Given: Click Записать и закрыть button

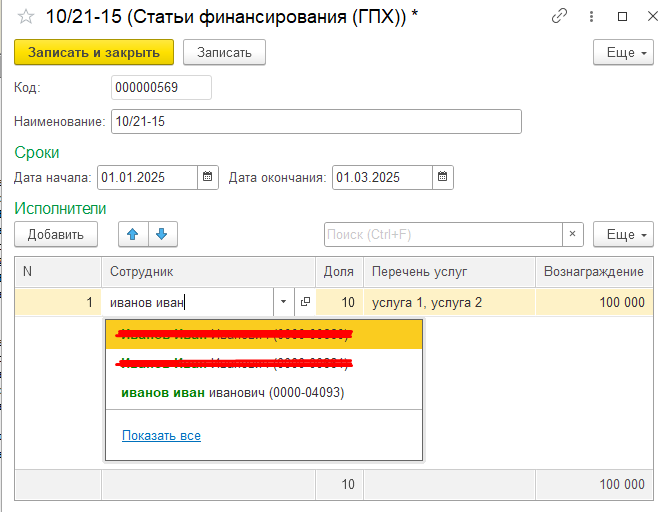Looking at the screenshot, I should point(94,53).
